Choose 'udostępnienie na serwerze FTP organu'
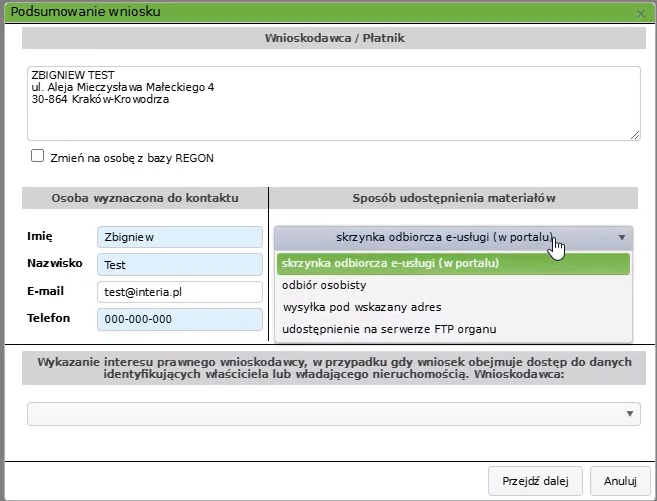Image resolution: width=657 pixels, height=501 pixels. click(453, 329)
